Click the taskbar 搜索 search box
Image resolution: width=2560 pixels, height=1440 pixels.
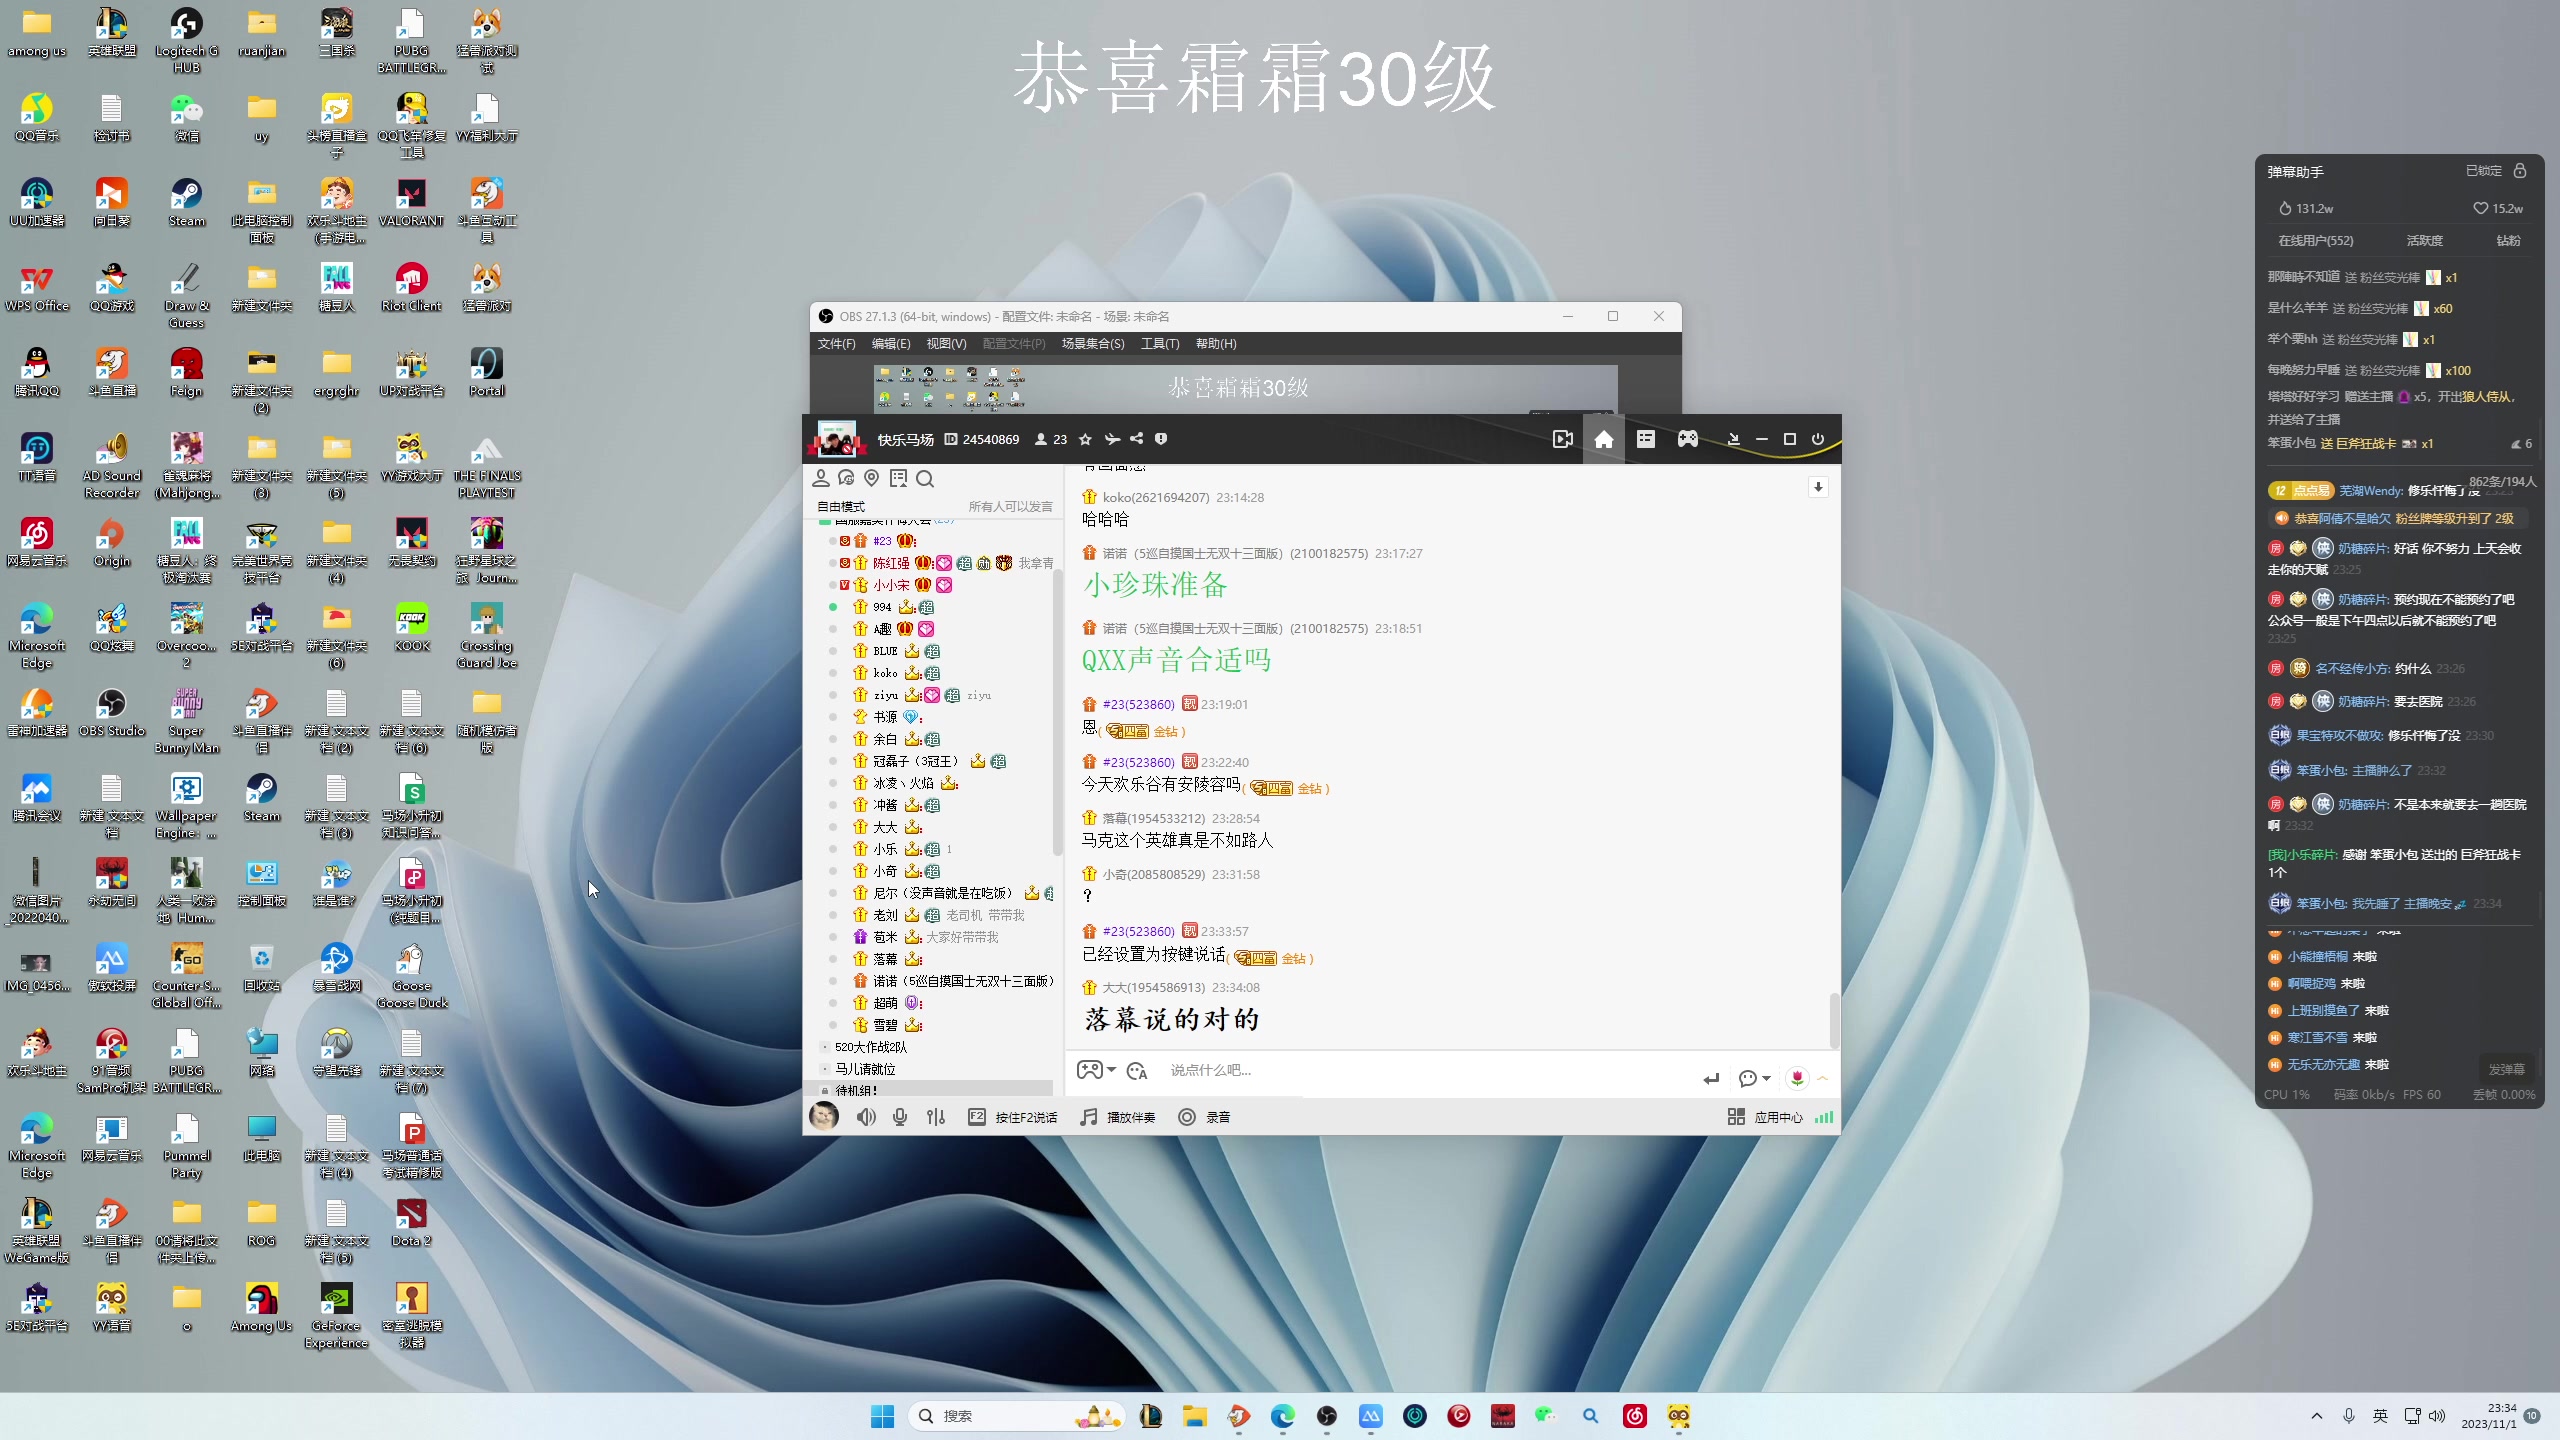click(x=1016, y=1416)
